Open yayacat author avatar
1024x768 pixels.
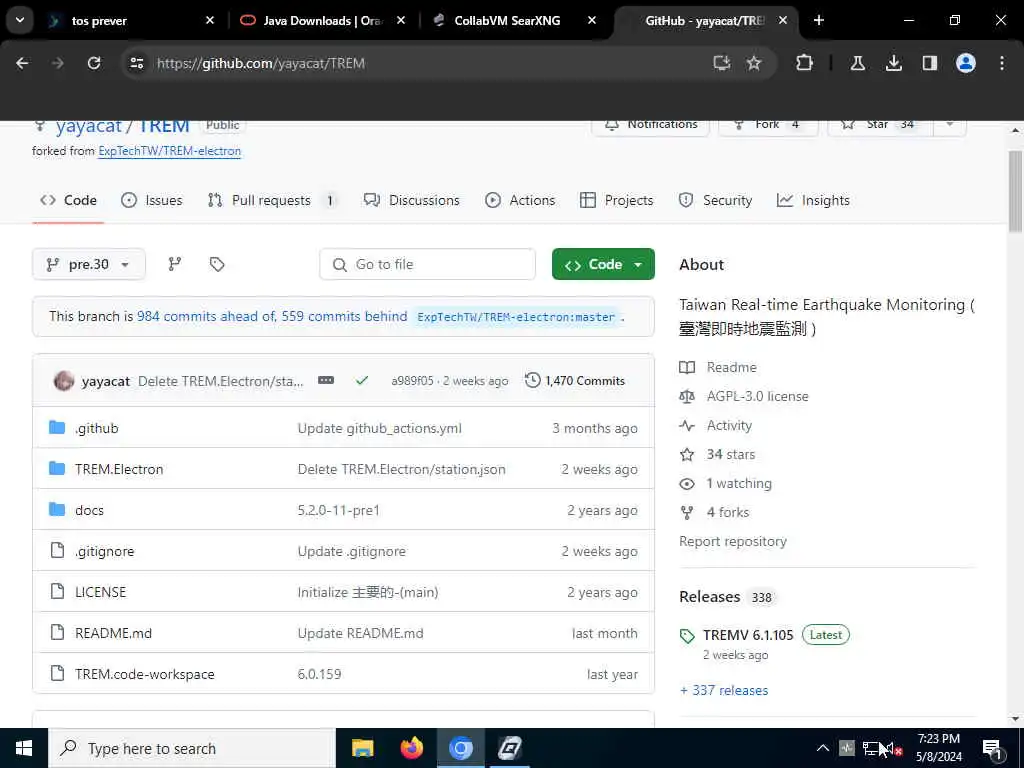coord(63,381)
